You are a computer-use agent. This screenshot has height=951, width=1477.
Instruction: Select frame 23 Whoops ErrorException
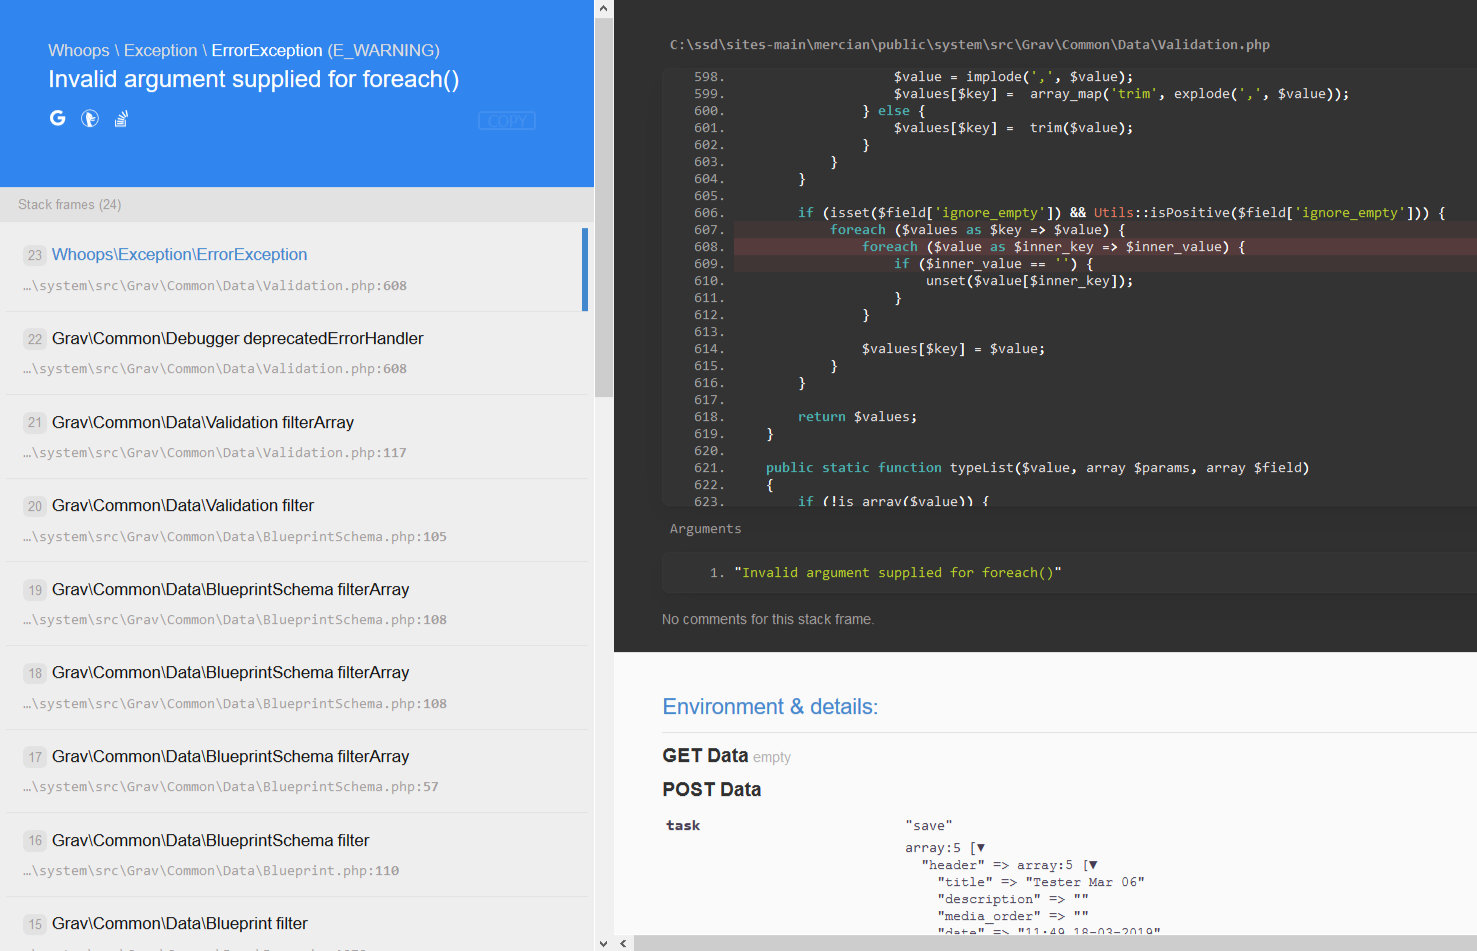[x=297, y=269]
